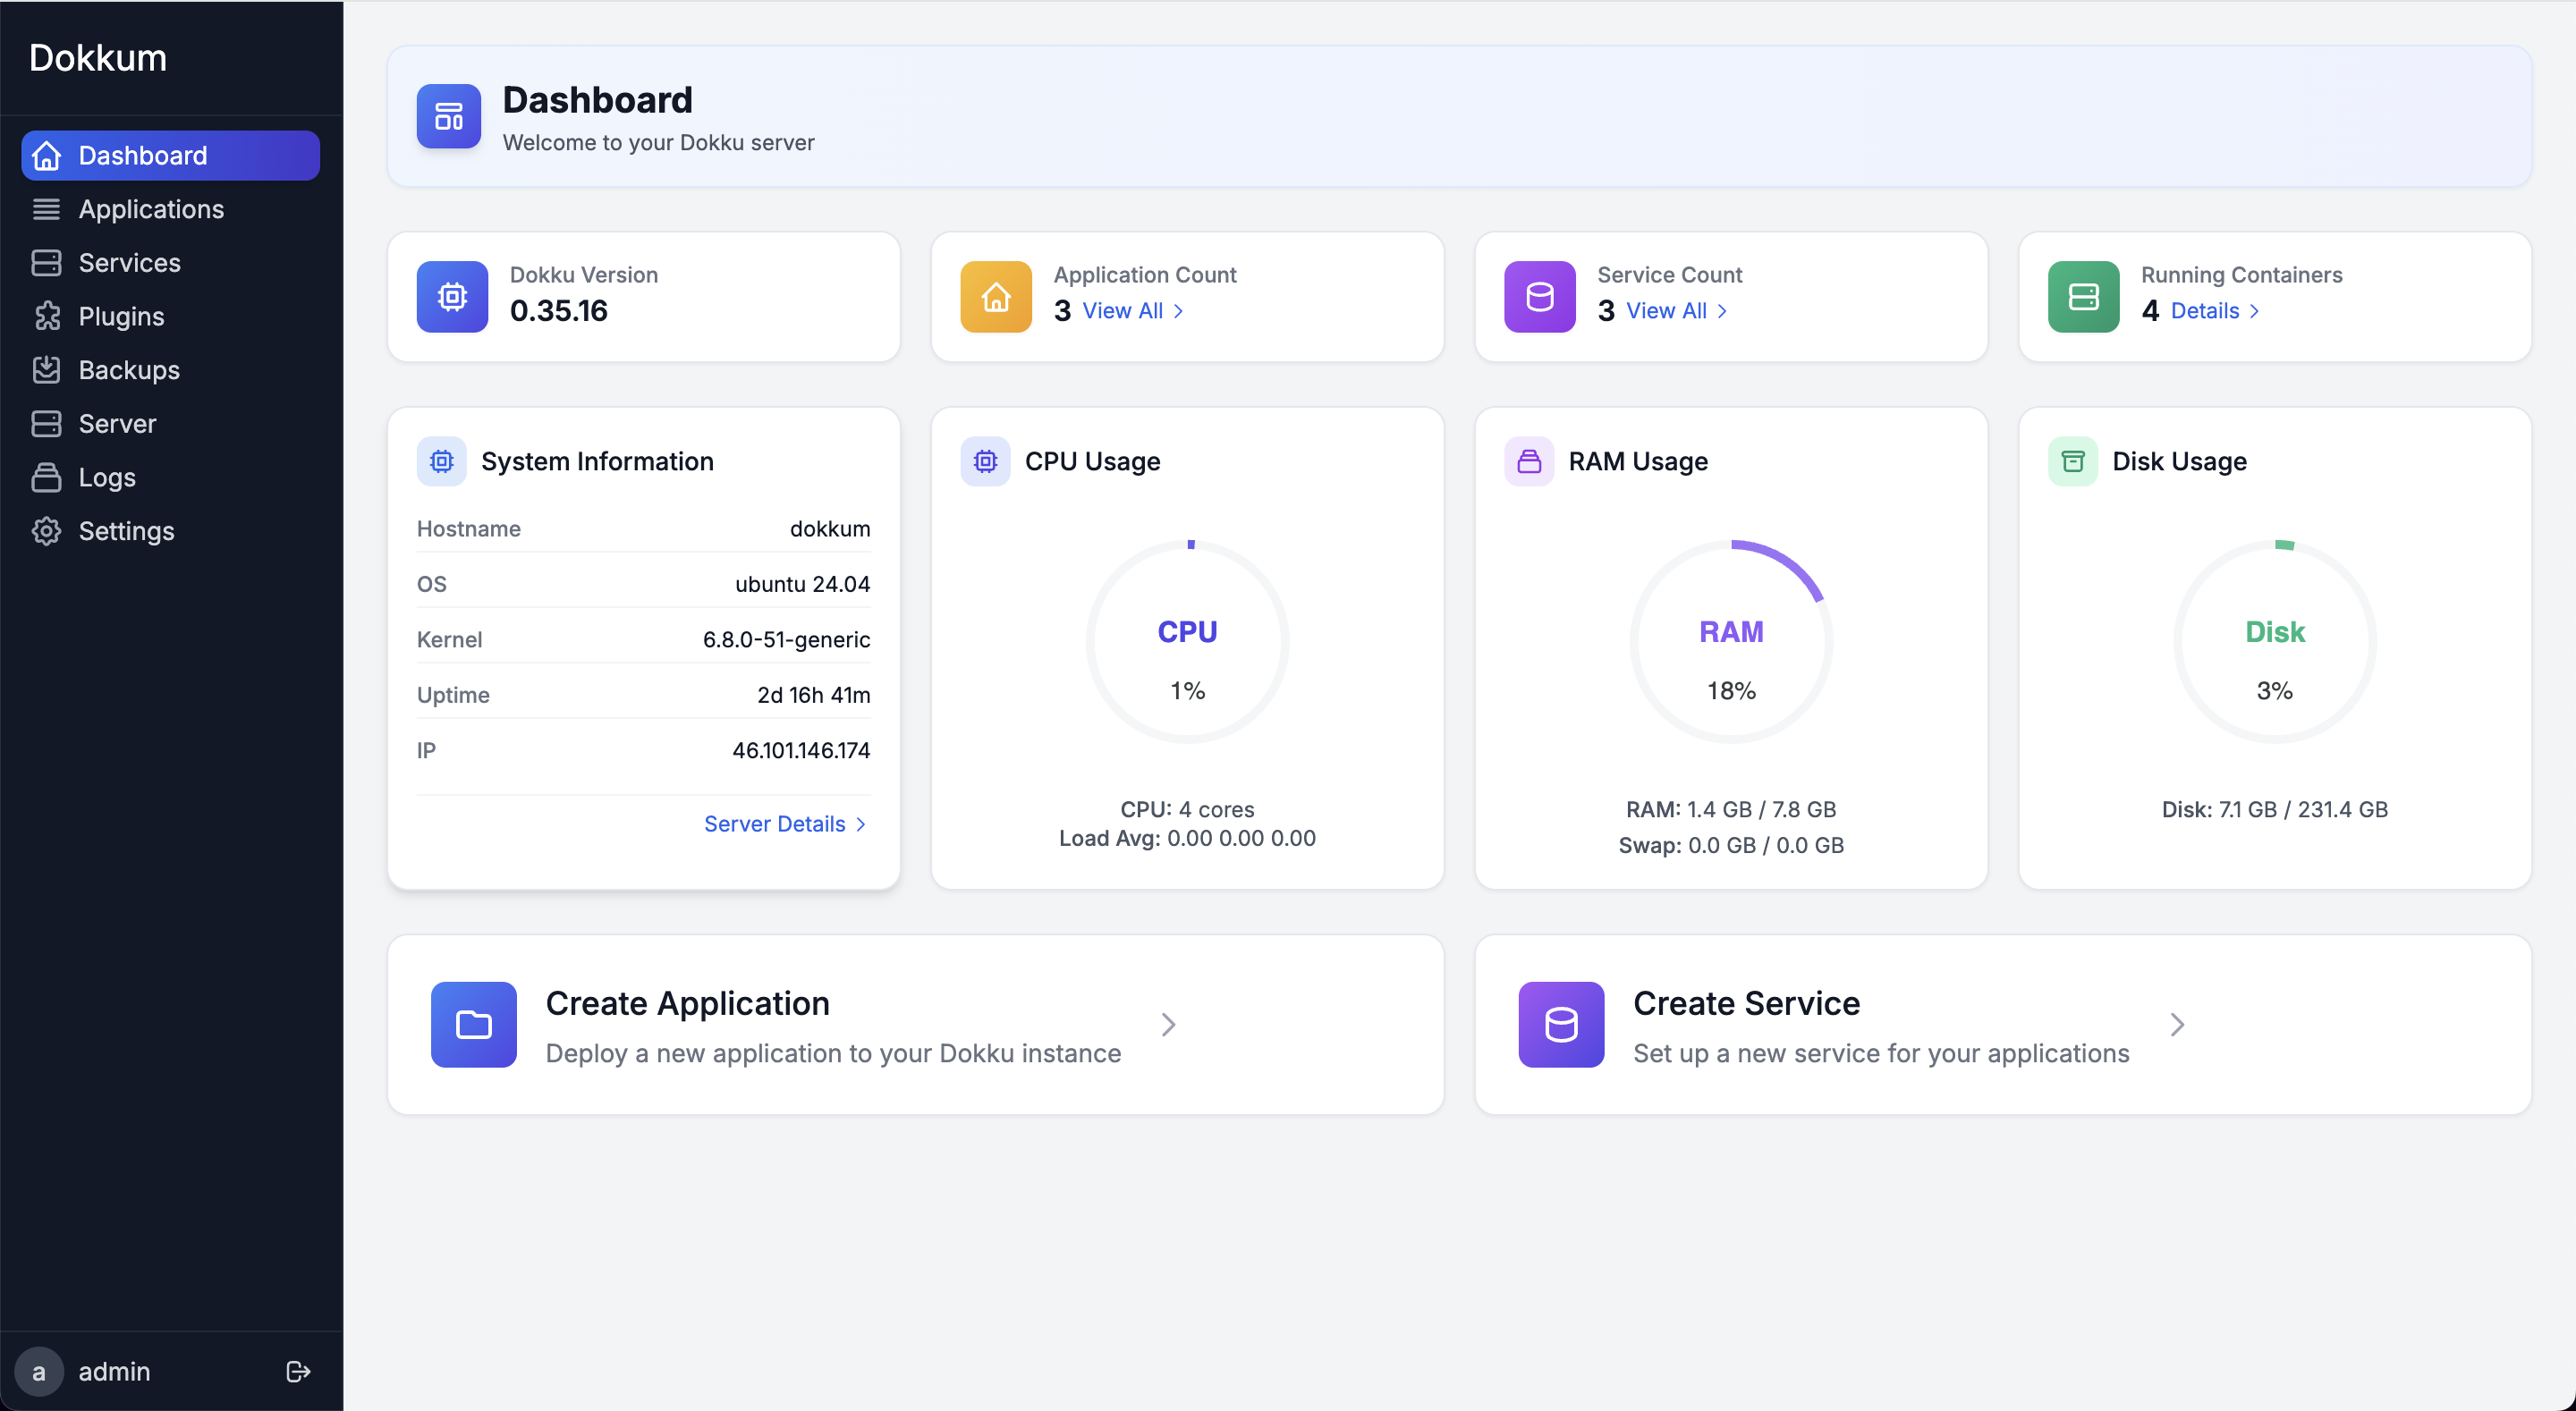
Task: Select the Server sidebar icon
Action: (46, 423)
